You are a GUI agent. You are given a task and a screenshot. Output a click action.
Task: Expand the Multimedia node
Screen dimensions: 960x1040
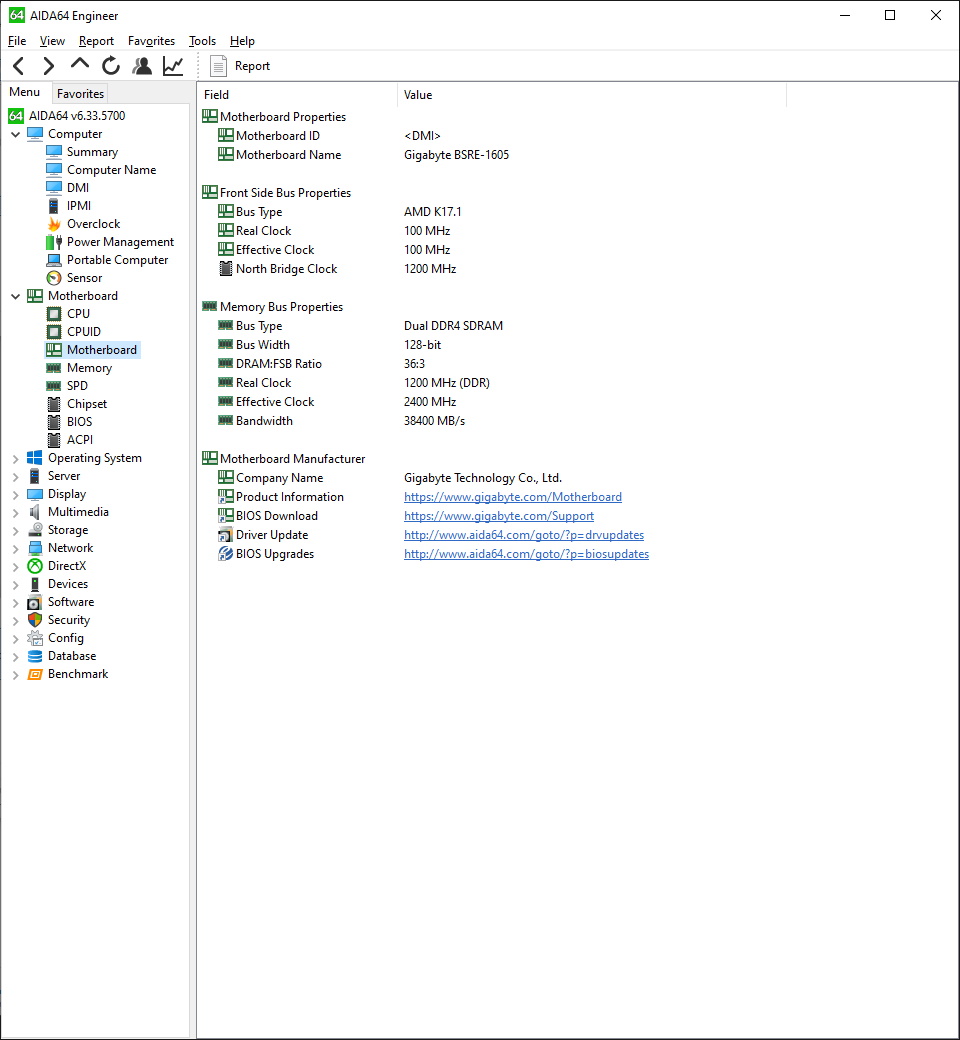[x=15, y=512]
